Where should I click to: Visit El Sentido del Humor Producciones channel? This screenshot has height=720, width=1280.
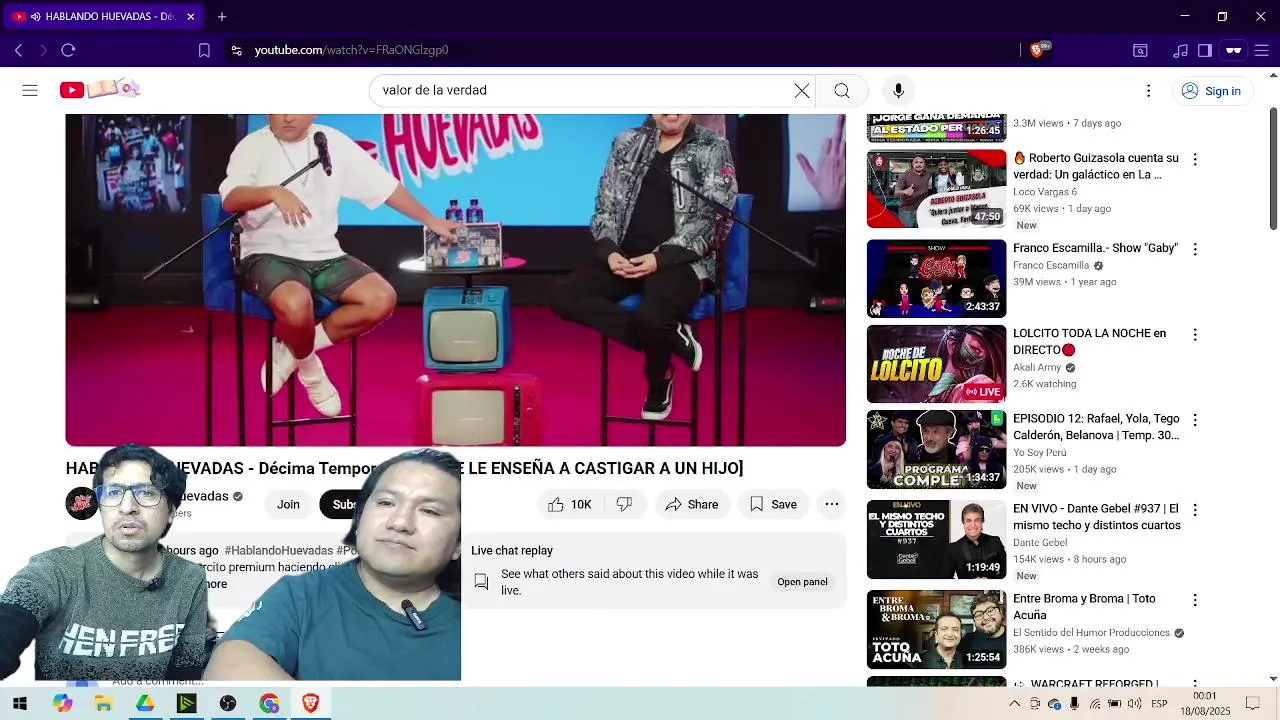tap(1091, 633)
